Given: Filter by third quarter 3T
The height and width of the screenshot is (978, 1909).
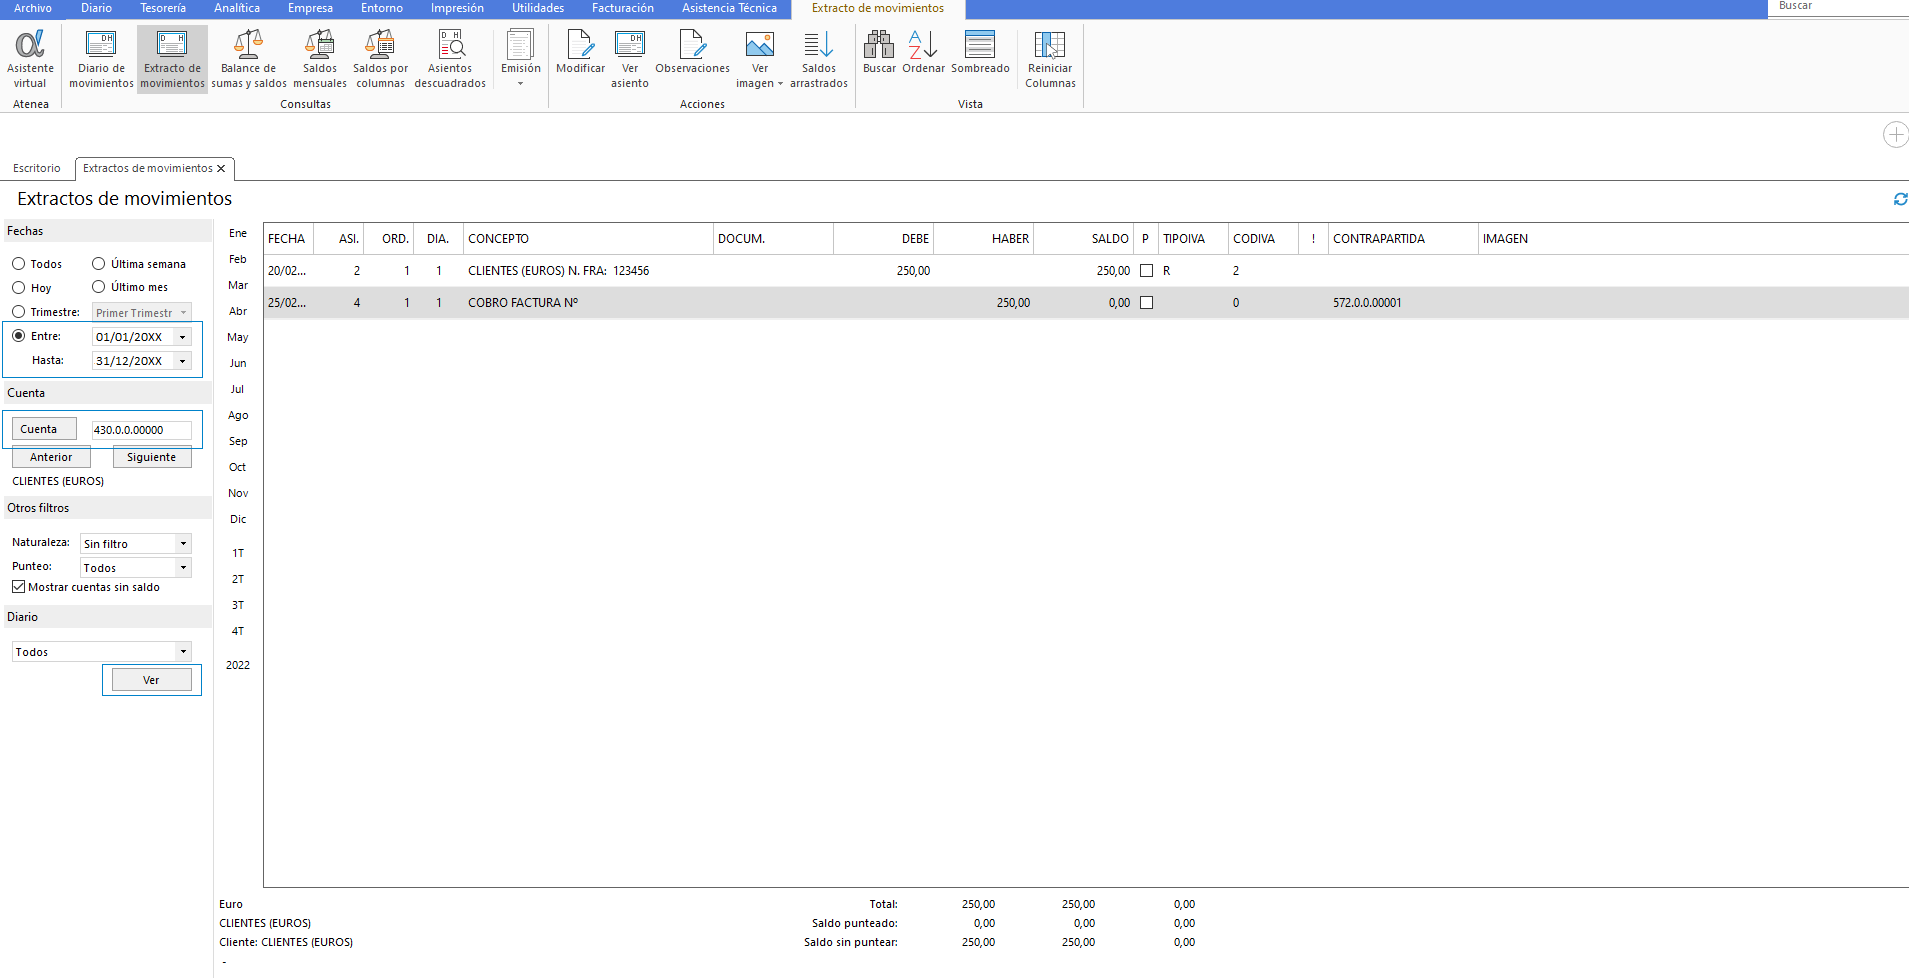Looking at the screenshot, I should point(238,605).
